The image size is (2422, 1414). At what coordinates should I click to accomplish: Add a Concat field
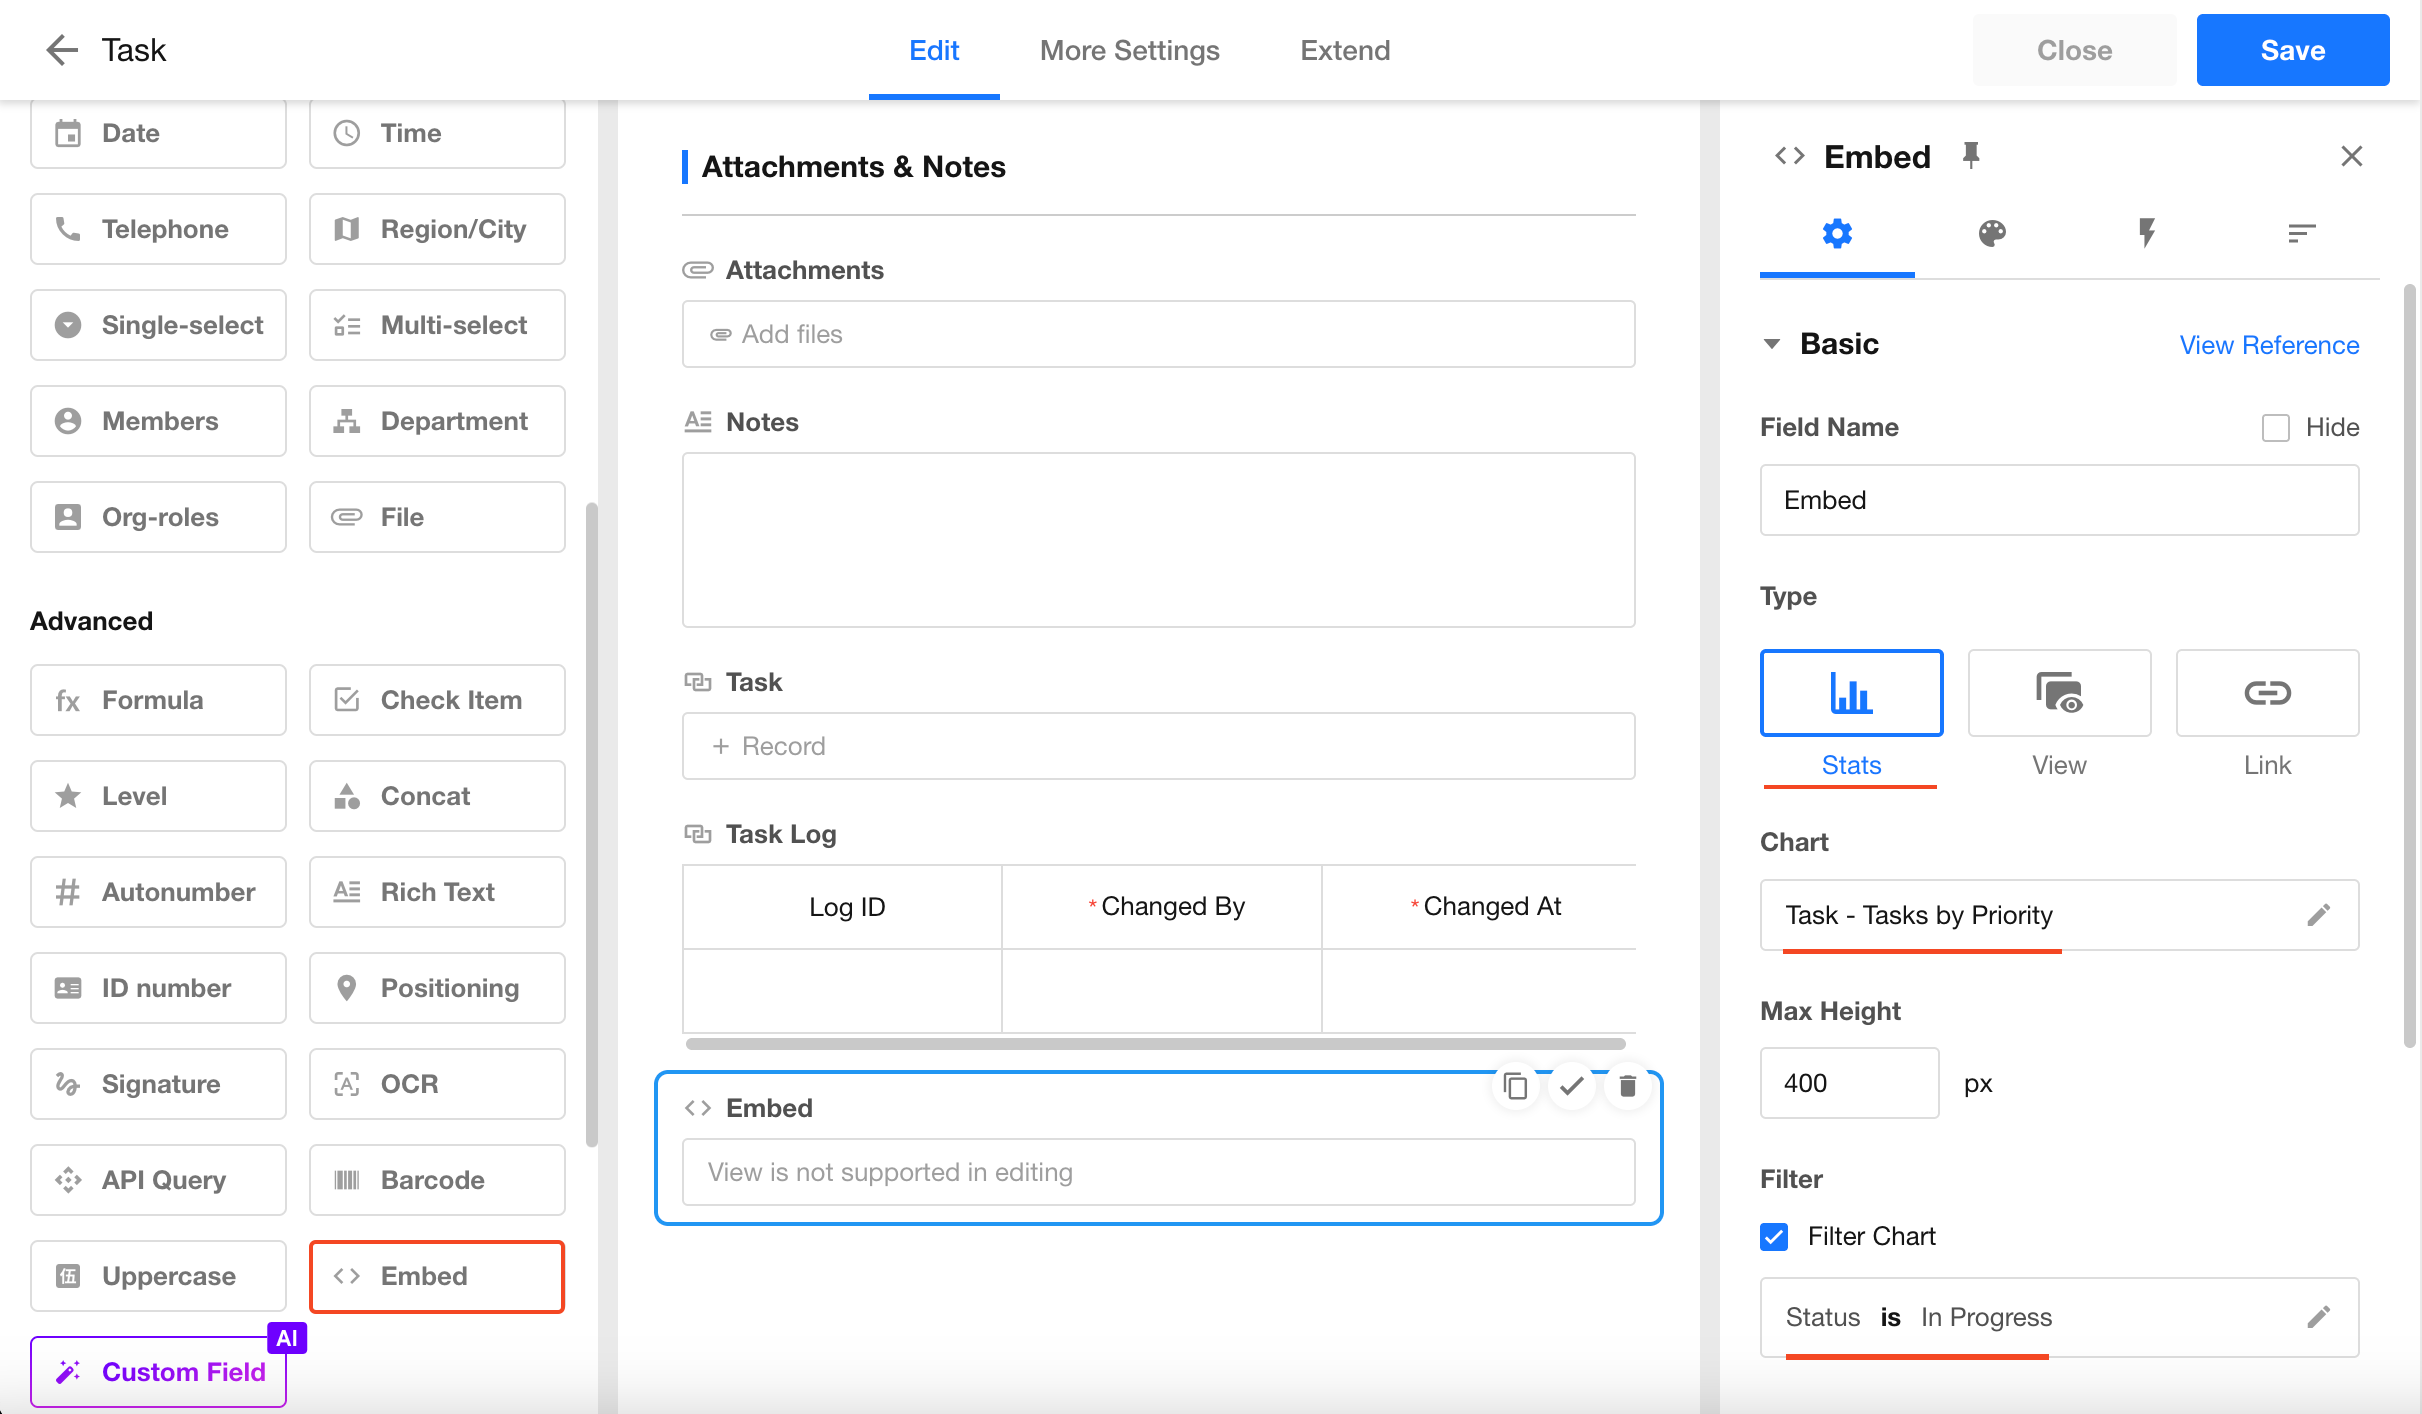(x=437, y=796)
